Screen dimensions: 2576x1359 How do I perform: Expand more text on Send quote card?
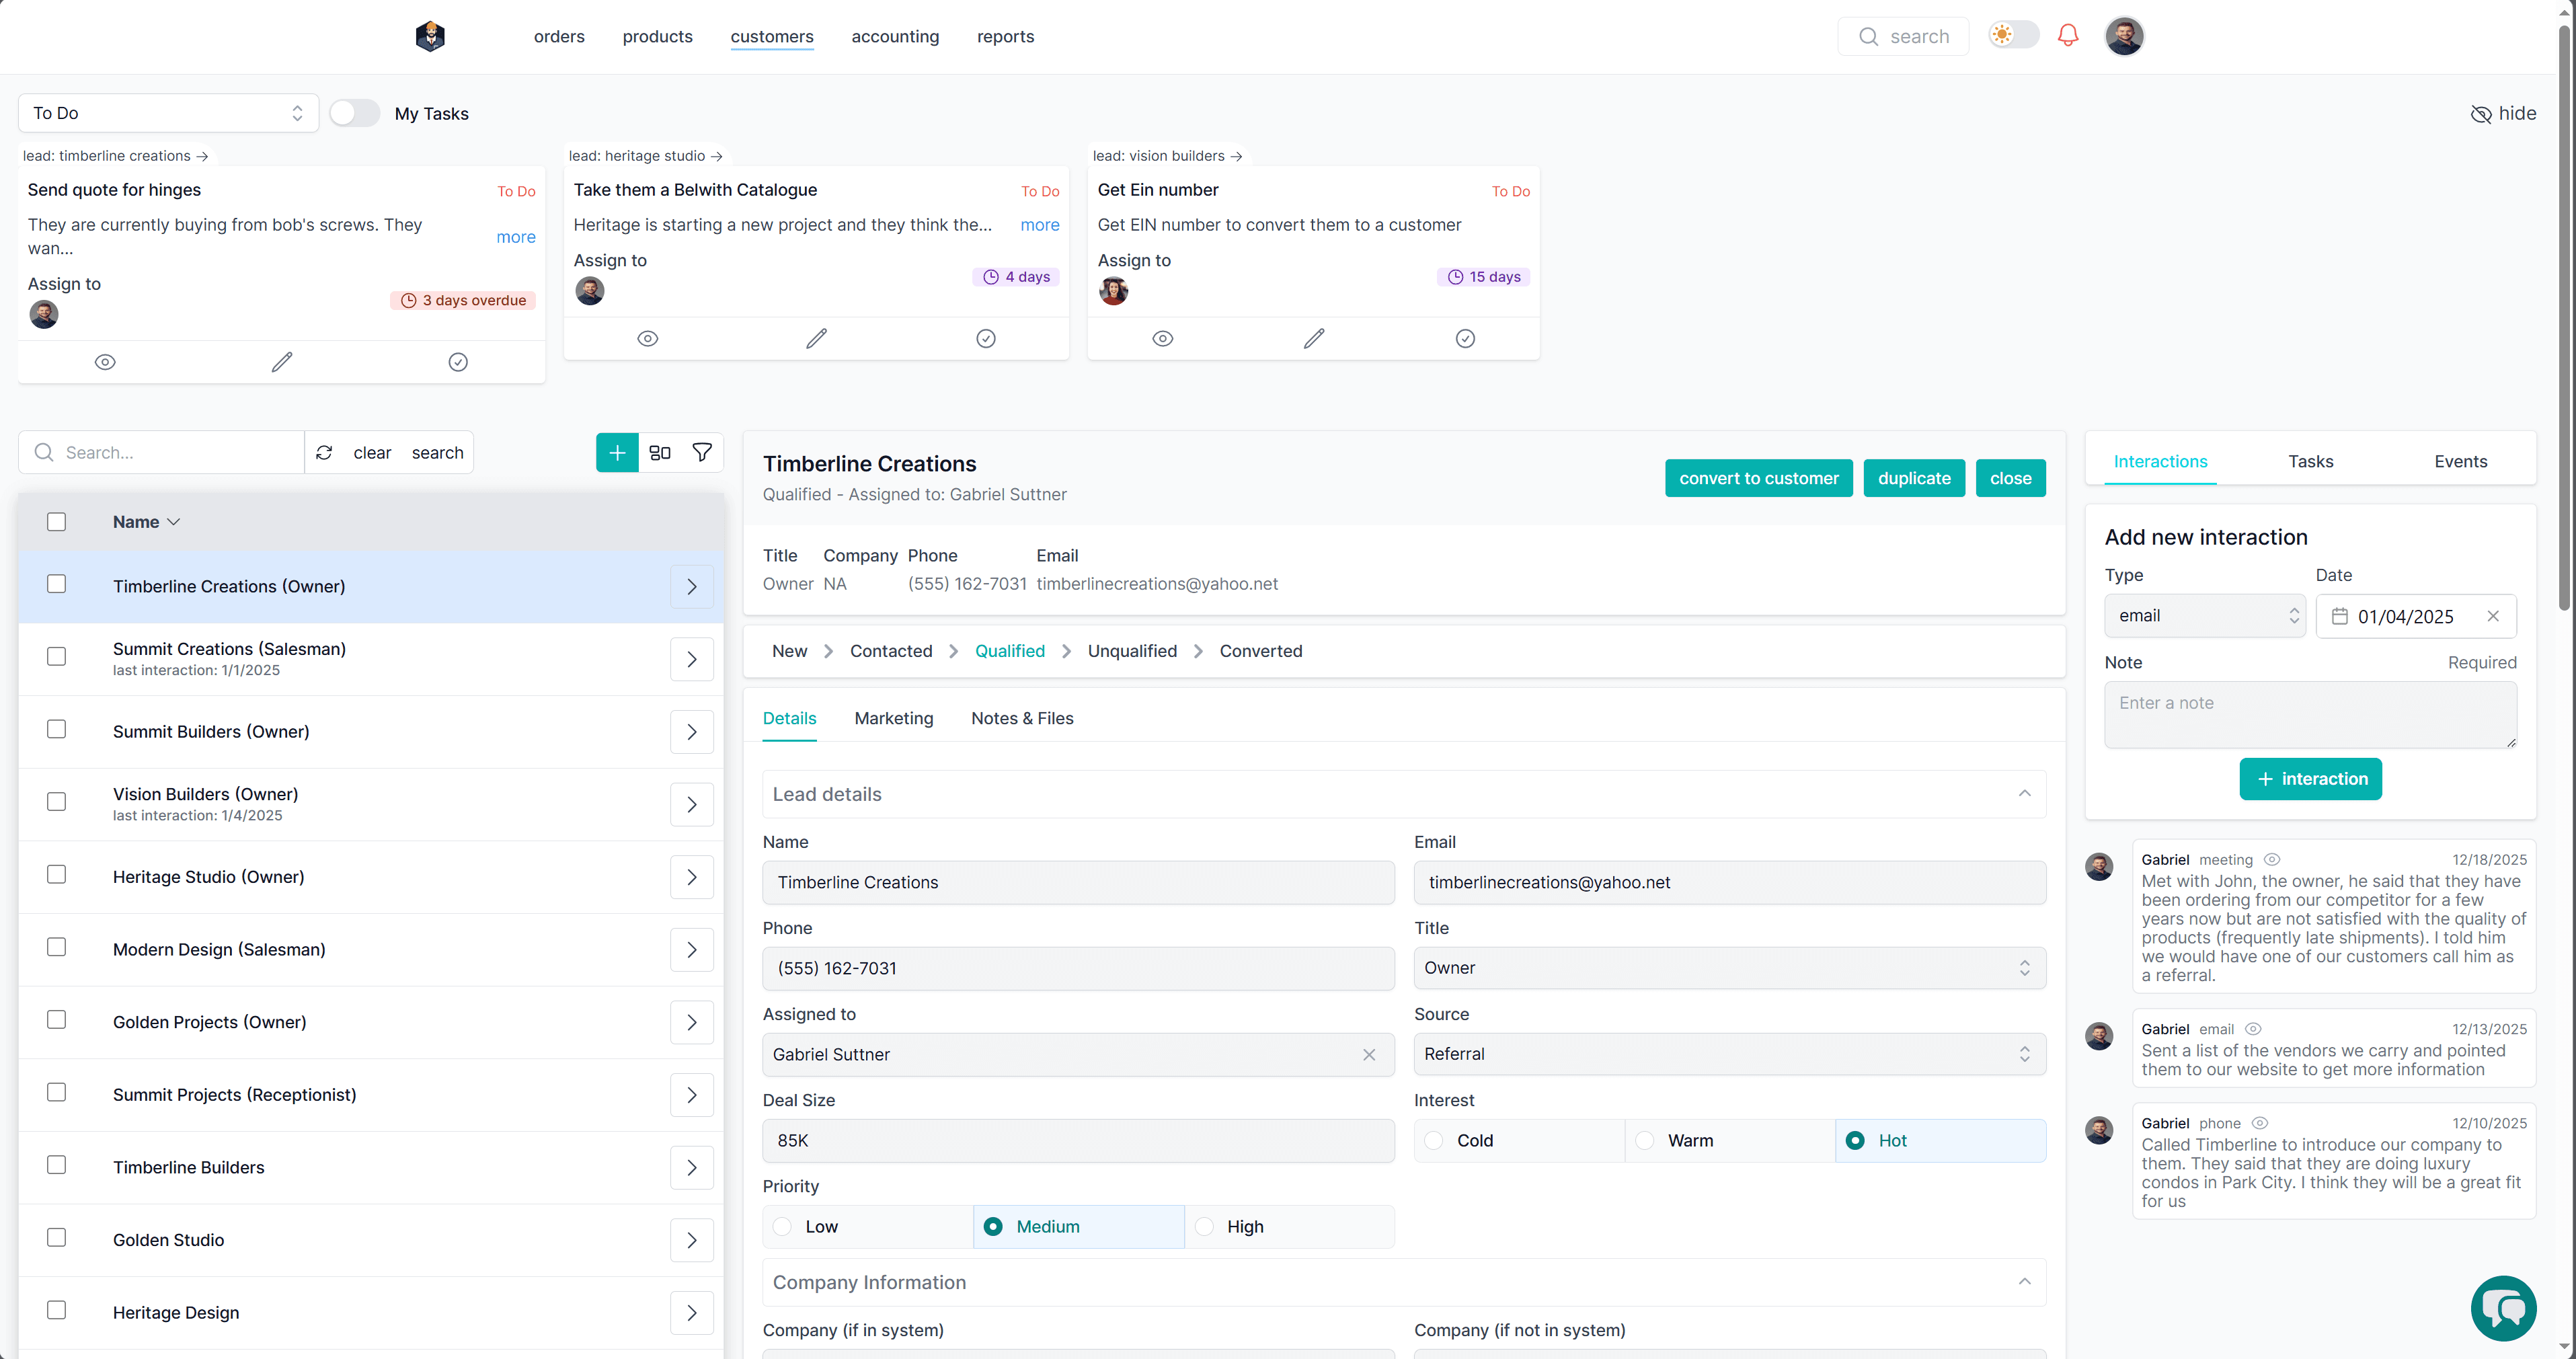tap(516, 237)
